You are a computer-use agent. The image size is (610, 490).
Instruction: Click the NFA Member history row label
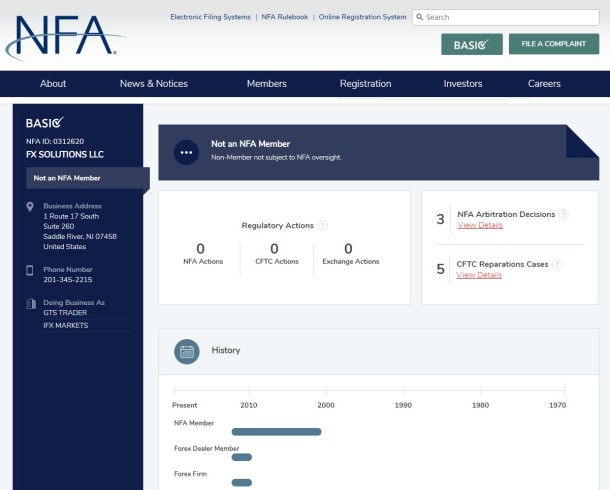click(194, 423)
